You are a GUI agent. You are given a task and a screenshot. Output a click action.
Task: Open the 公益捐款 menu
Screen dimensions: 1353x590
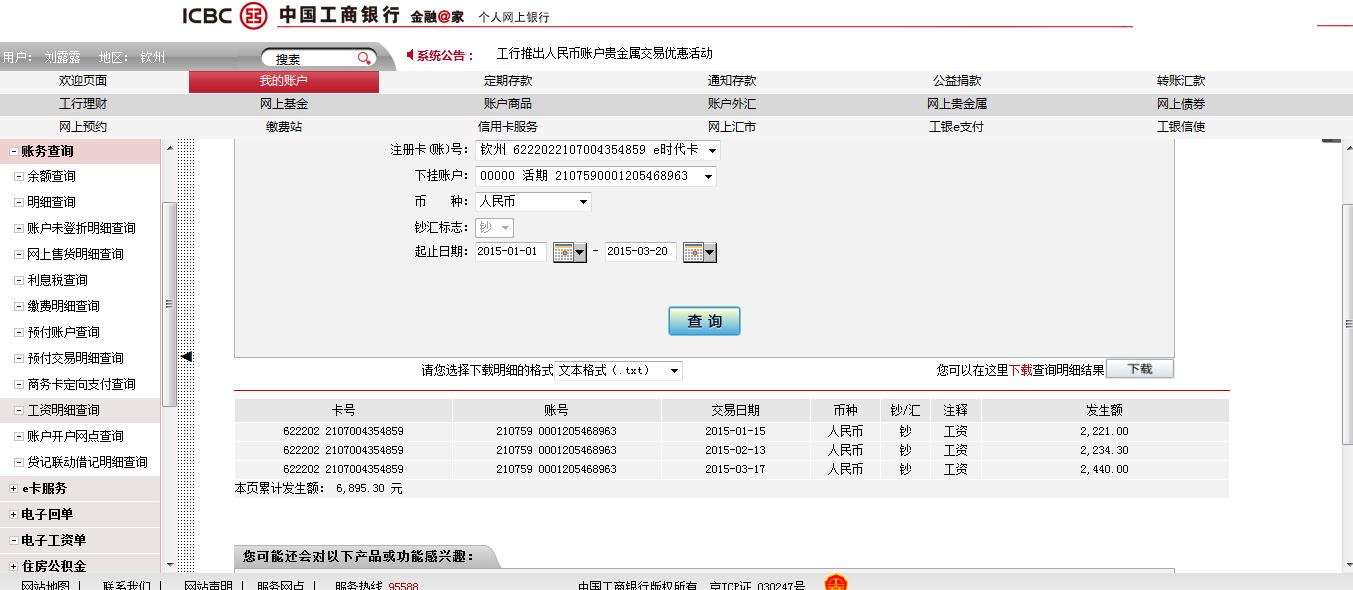(957, 81)
